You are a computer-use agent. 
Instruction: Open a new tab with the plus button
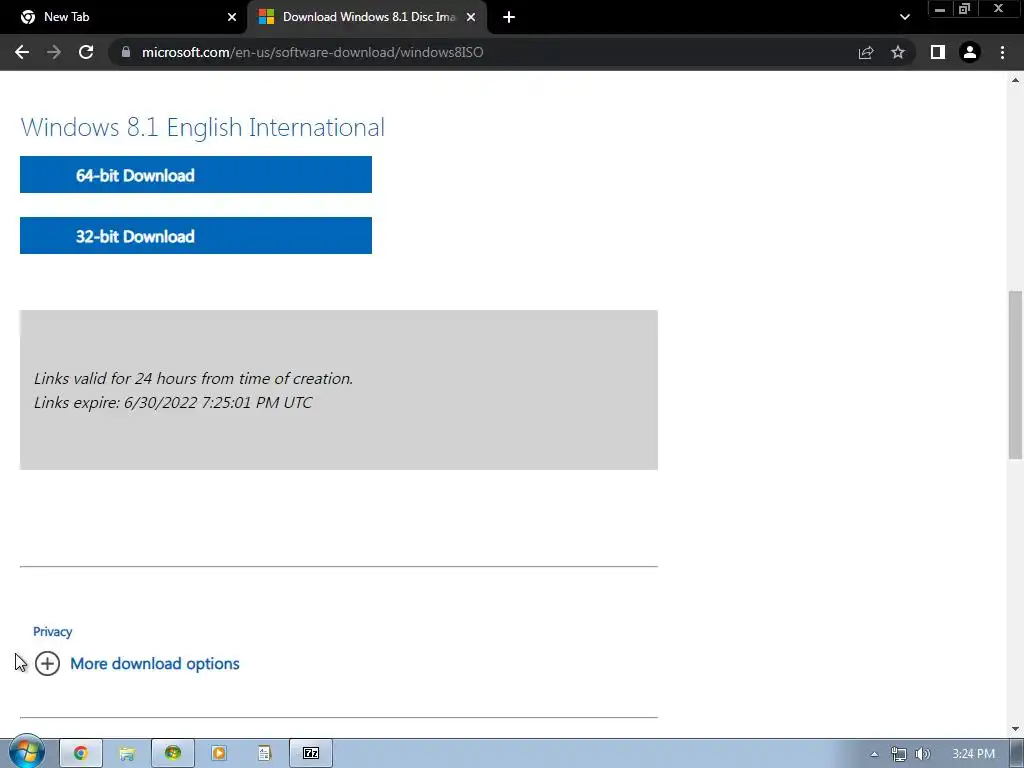pos(509,17)
